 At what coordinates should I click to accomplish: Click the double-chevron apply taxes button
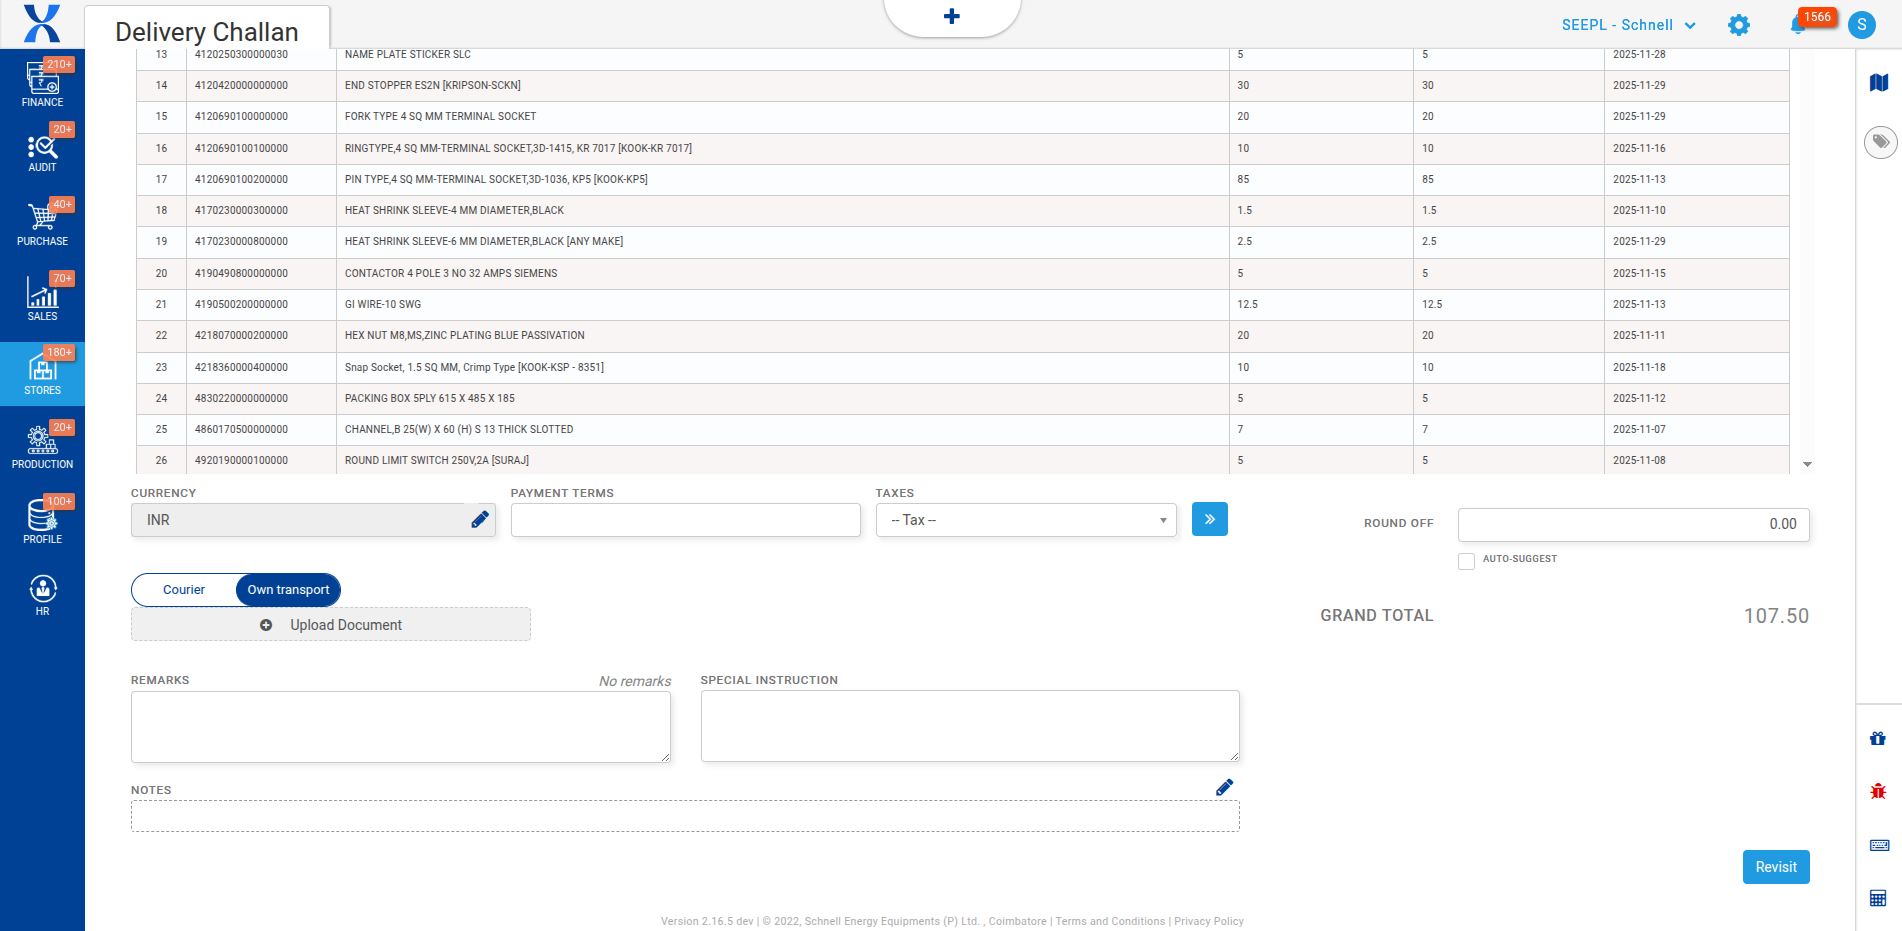coord(1209,519)
